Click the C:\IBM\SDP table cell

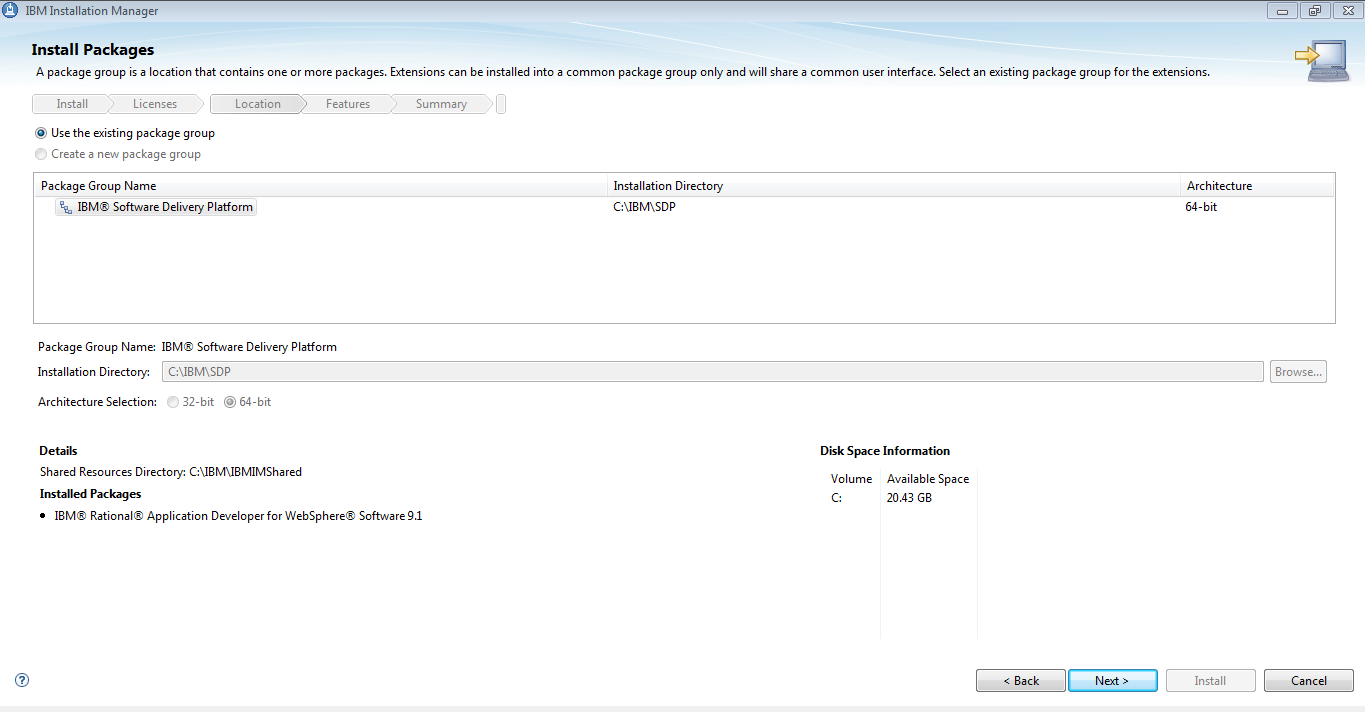point(643,208)
